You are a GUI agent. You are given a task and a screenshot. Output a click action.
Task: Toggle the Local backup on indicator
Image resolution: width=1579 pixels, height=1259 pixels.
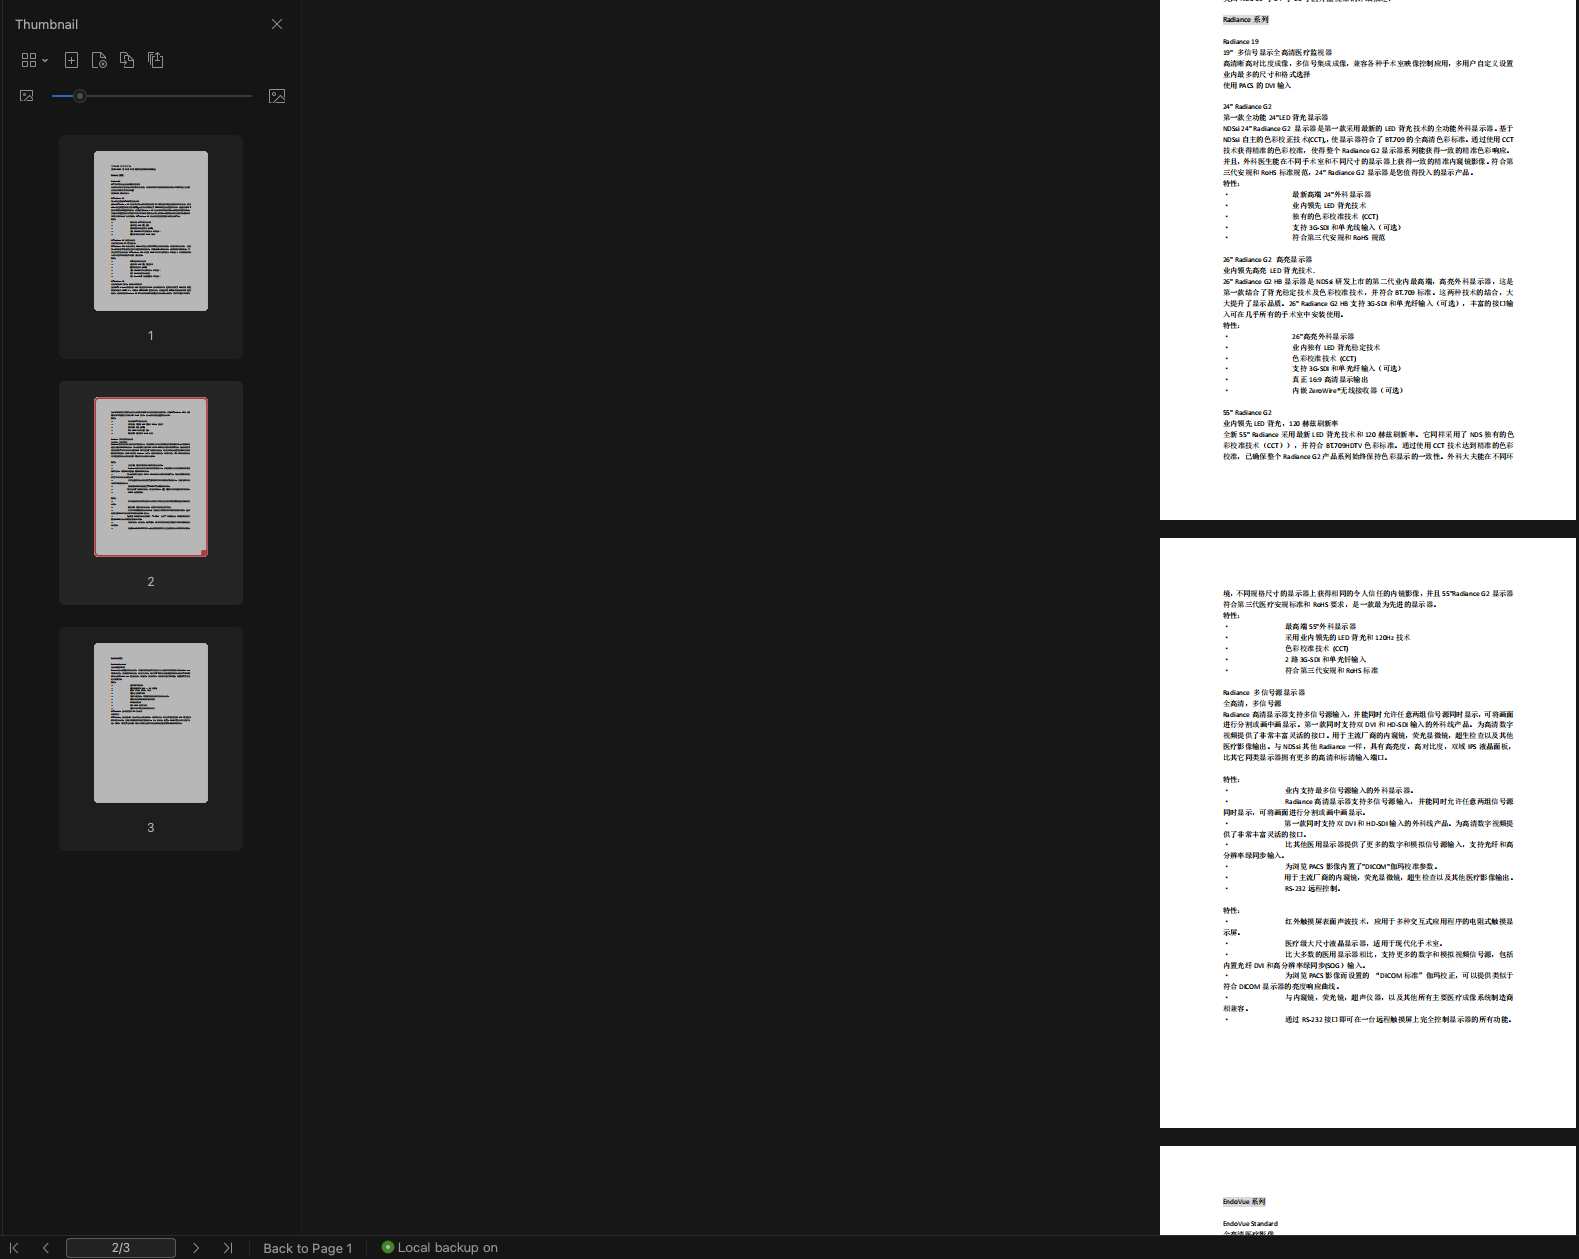440,1247
